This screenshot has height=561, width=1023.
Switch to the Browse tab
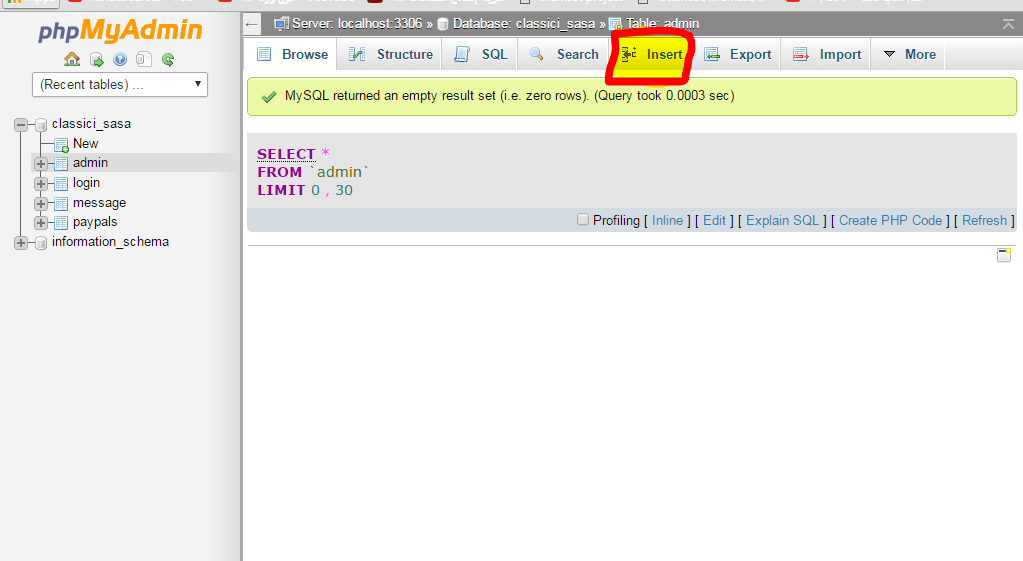292,54
